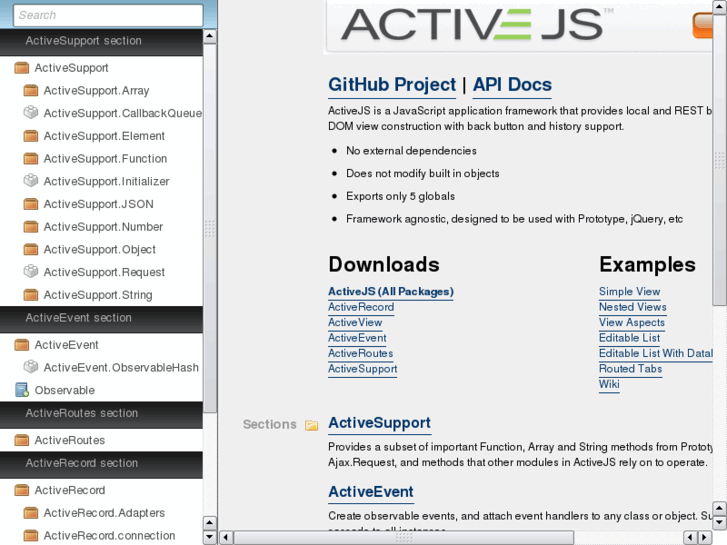Click the sidebar scroll up arrow
Screen dimensions: 727x545
(x=210, y=36)
